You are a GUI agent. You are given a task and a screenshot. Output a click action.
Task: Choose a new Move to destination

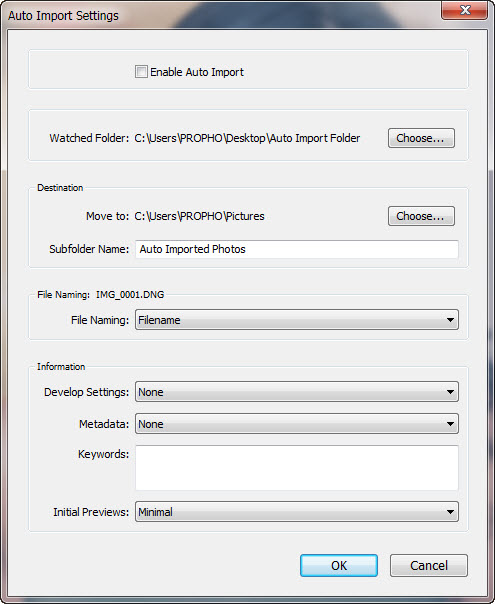coord(421,216)
